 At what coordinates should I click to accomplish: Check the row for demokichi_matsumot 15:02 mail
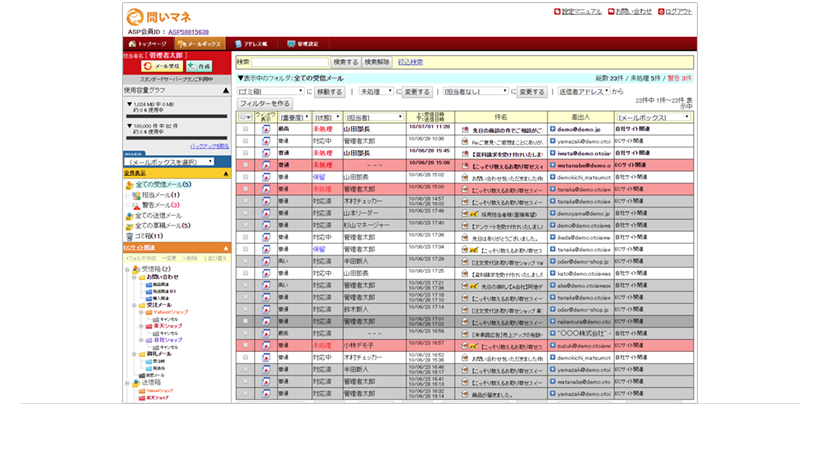tap(245, 177)
